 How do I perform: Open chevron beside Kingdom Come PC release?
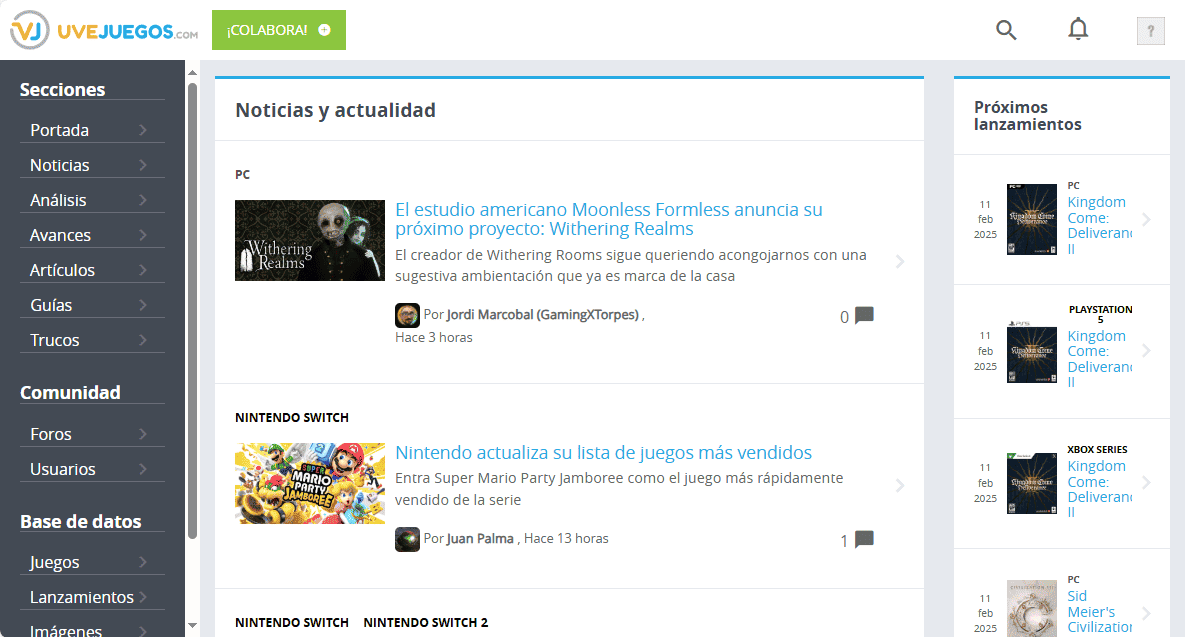pyautogui.click(x=1146, y=220)
